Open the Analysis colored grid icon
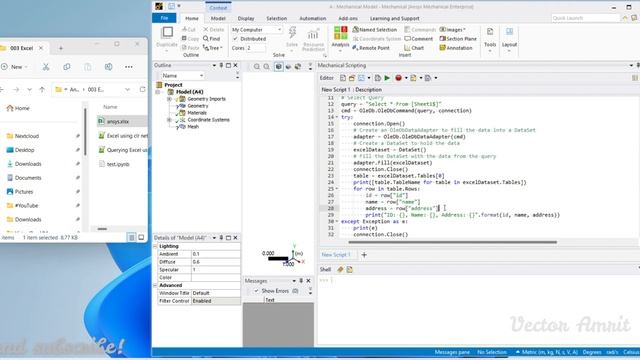640x360 pixels. [x=340, y=33]
